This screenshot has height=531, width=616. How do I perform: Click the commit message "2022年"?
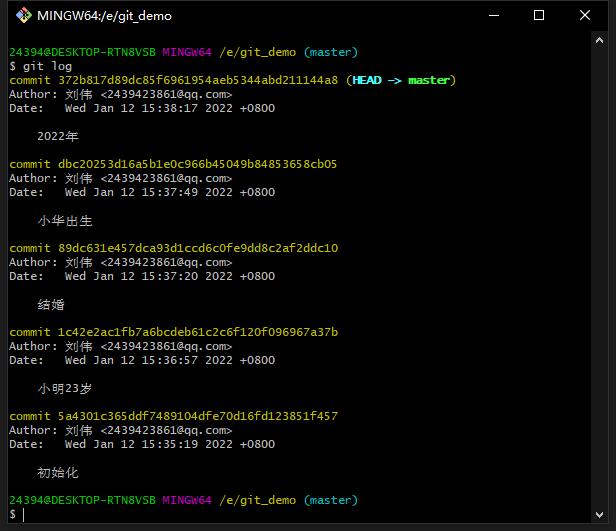click(x=58, y=136)
